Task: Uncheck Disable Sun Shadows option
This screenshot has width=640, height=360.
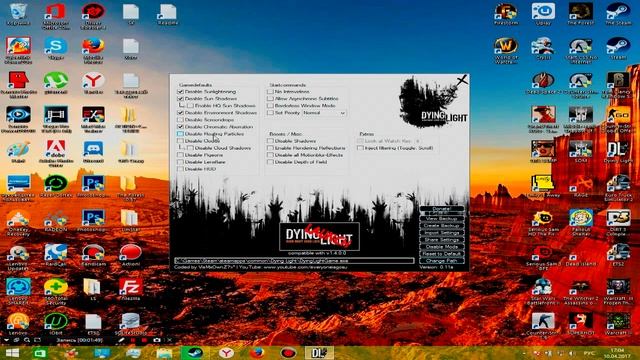Action: pos(180,99)
